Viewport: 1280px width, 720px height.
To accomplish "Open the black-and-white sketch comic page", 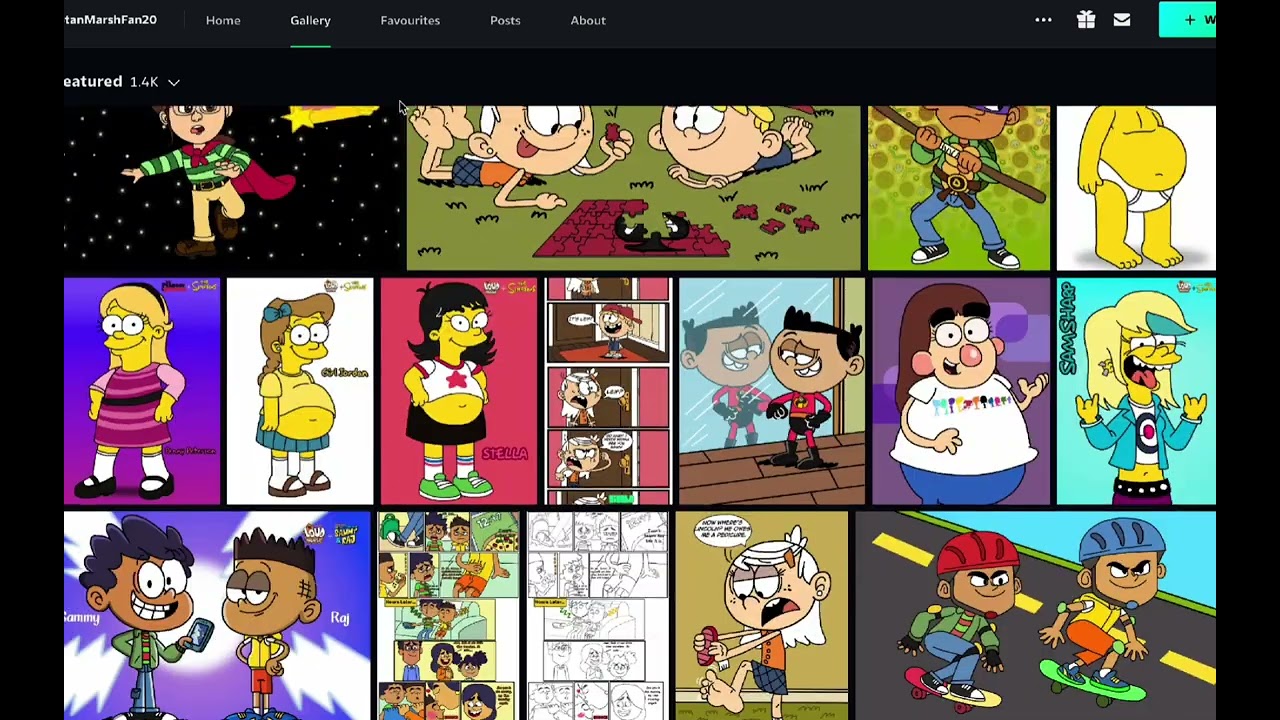I will [x=598, y=616].
